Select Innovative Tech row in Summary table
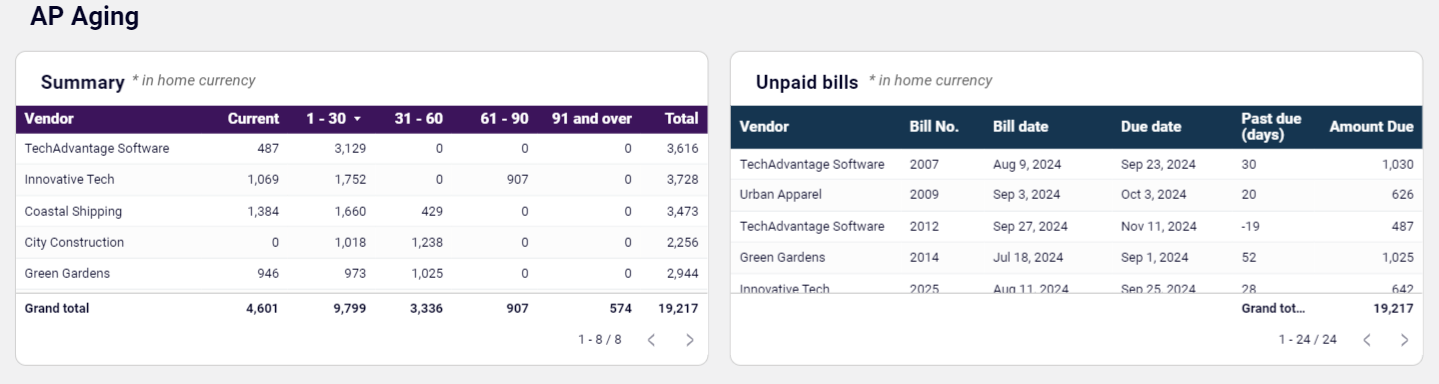This screenshot has height=384, width=1439. (362, 180)
